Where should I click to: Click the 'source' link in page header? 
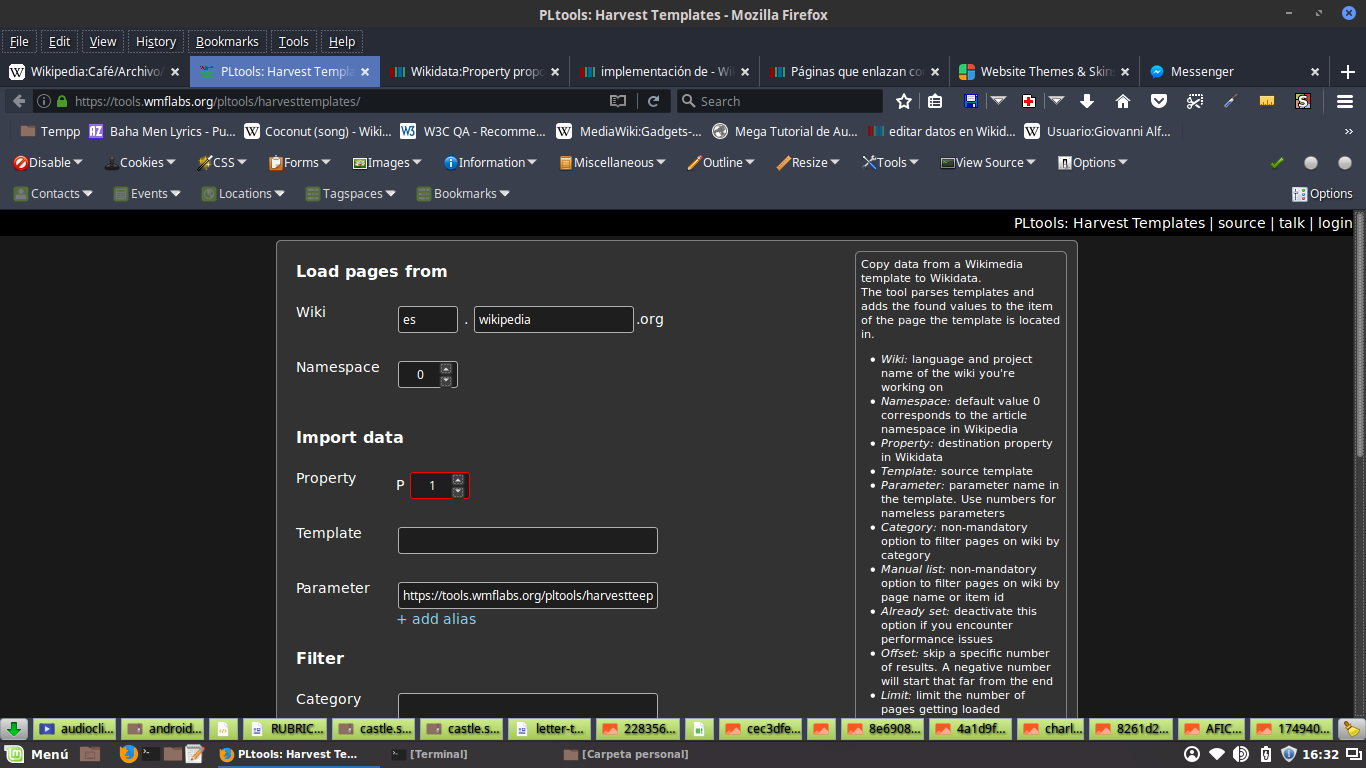1242,223
